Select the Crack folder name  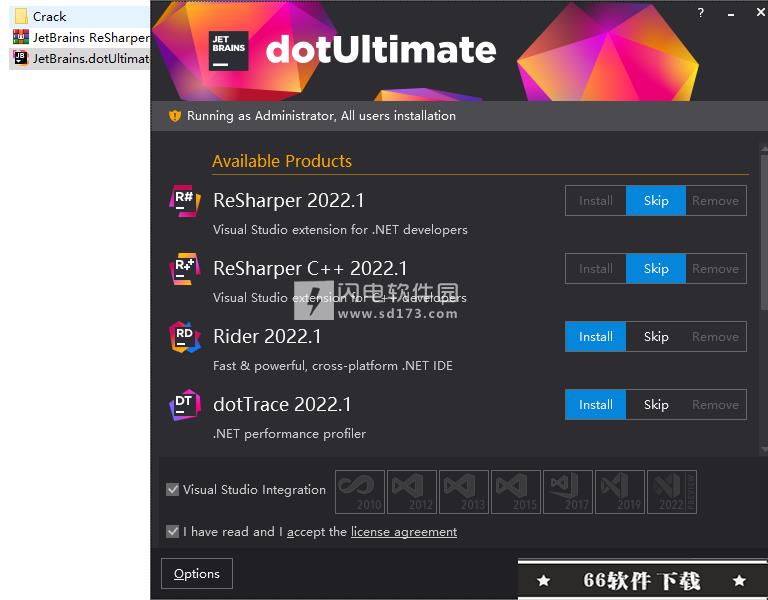[x=49, y=16]
